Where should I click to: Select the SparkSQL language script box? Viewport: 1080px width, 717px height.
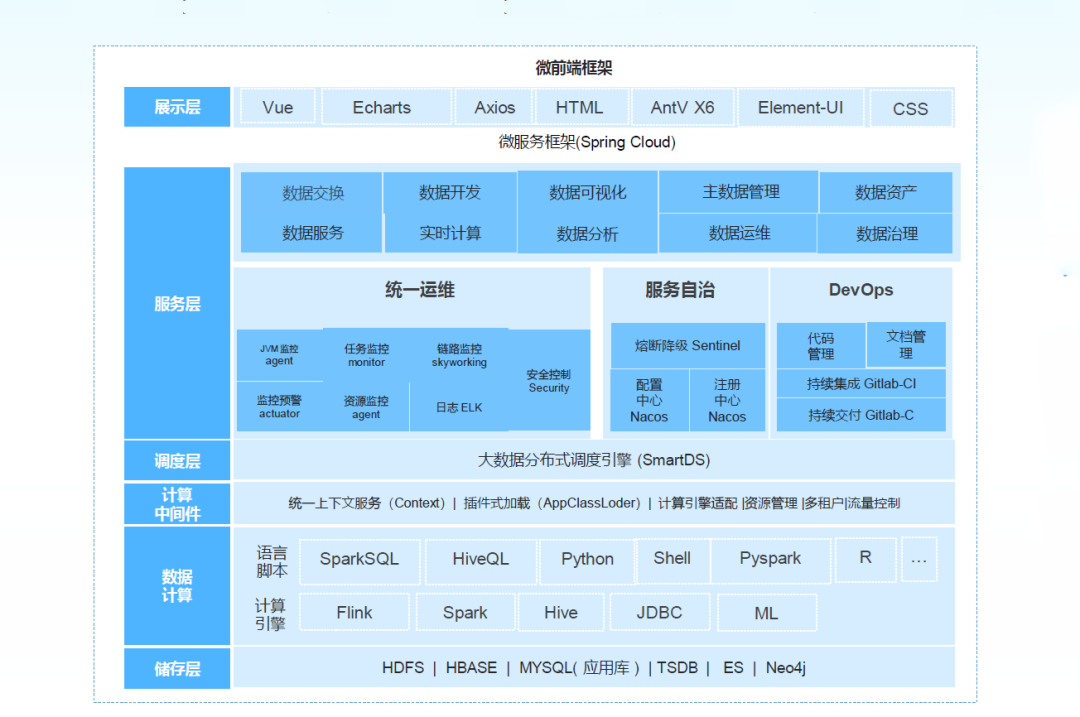click(x=359, y=560)
